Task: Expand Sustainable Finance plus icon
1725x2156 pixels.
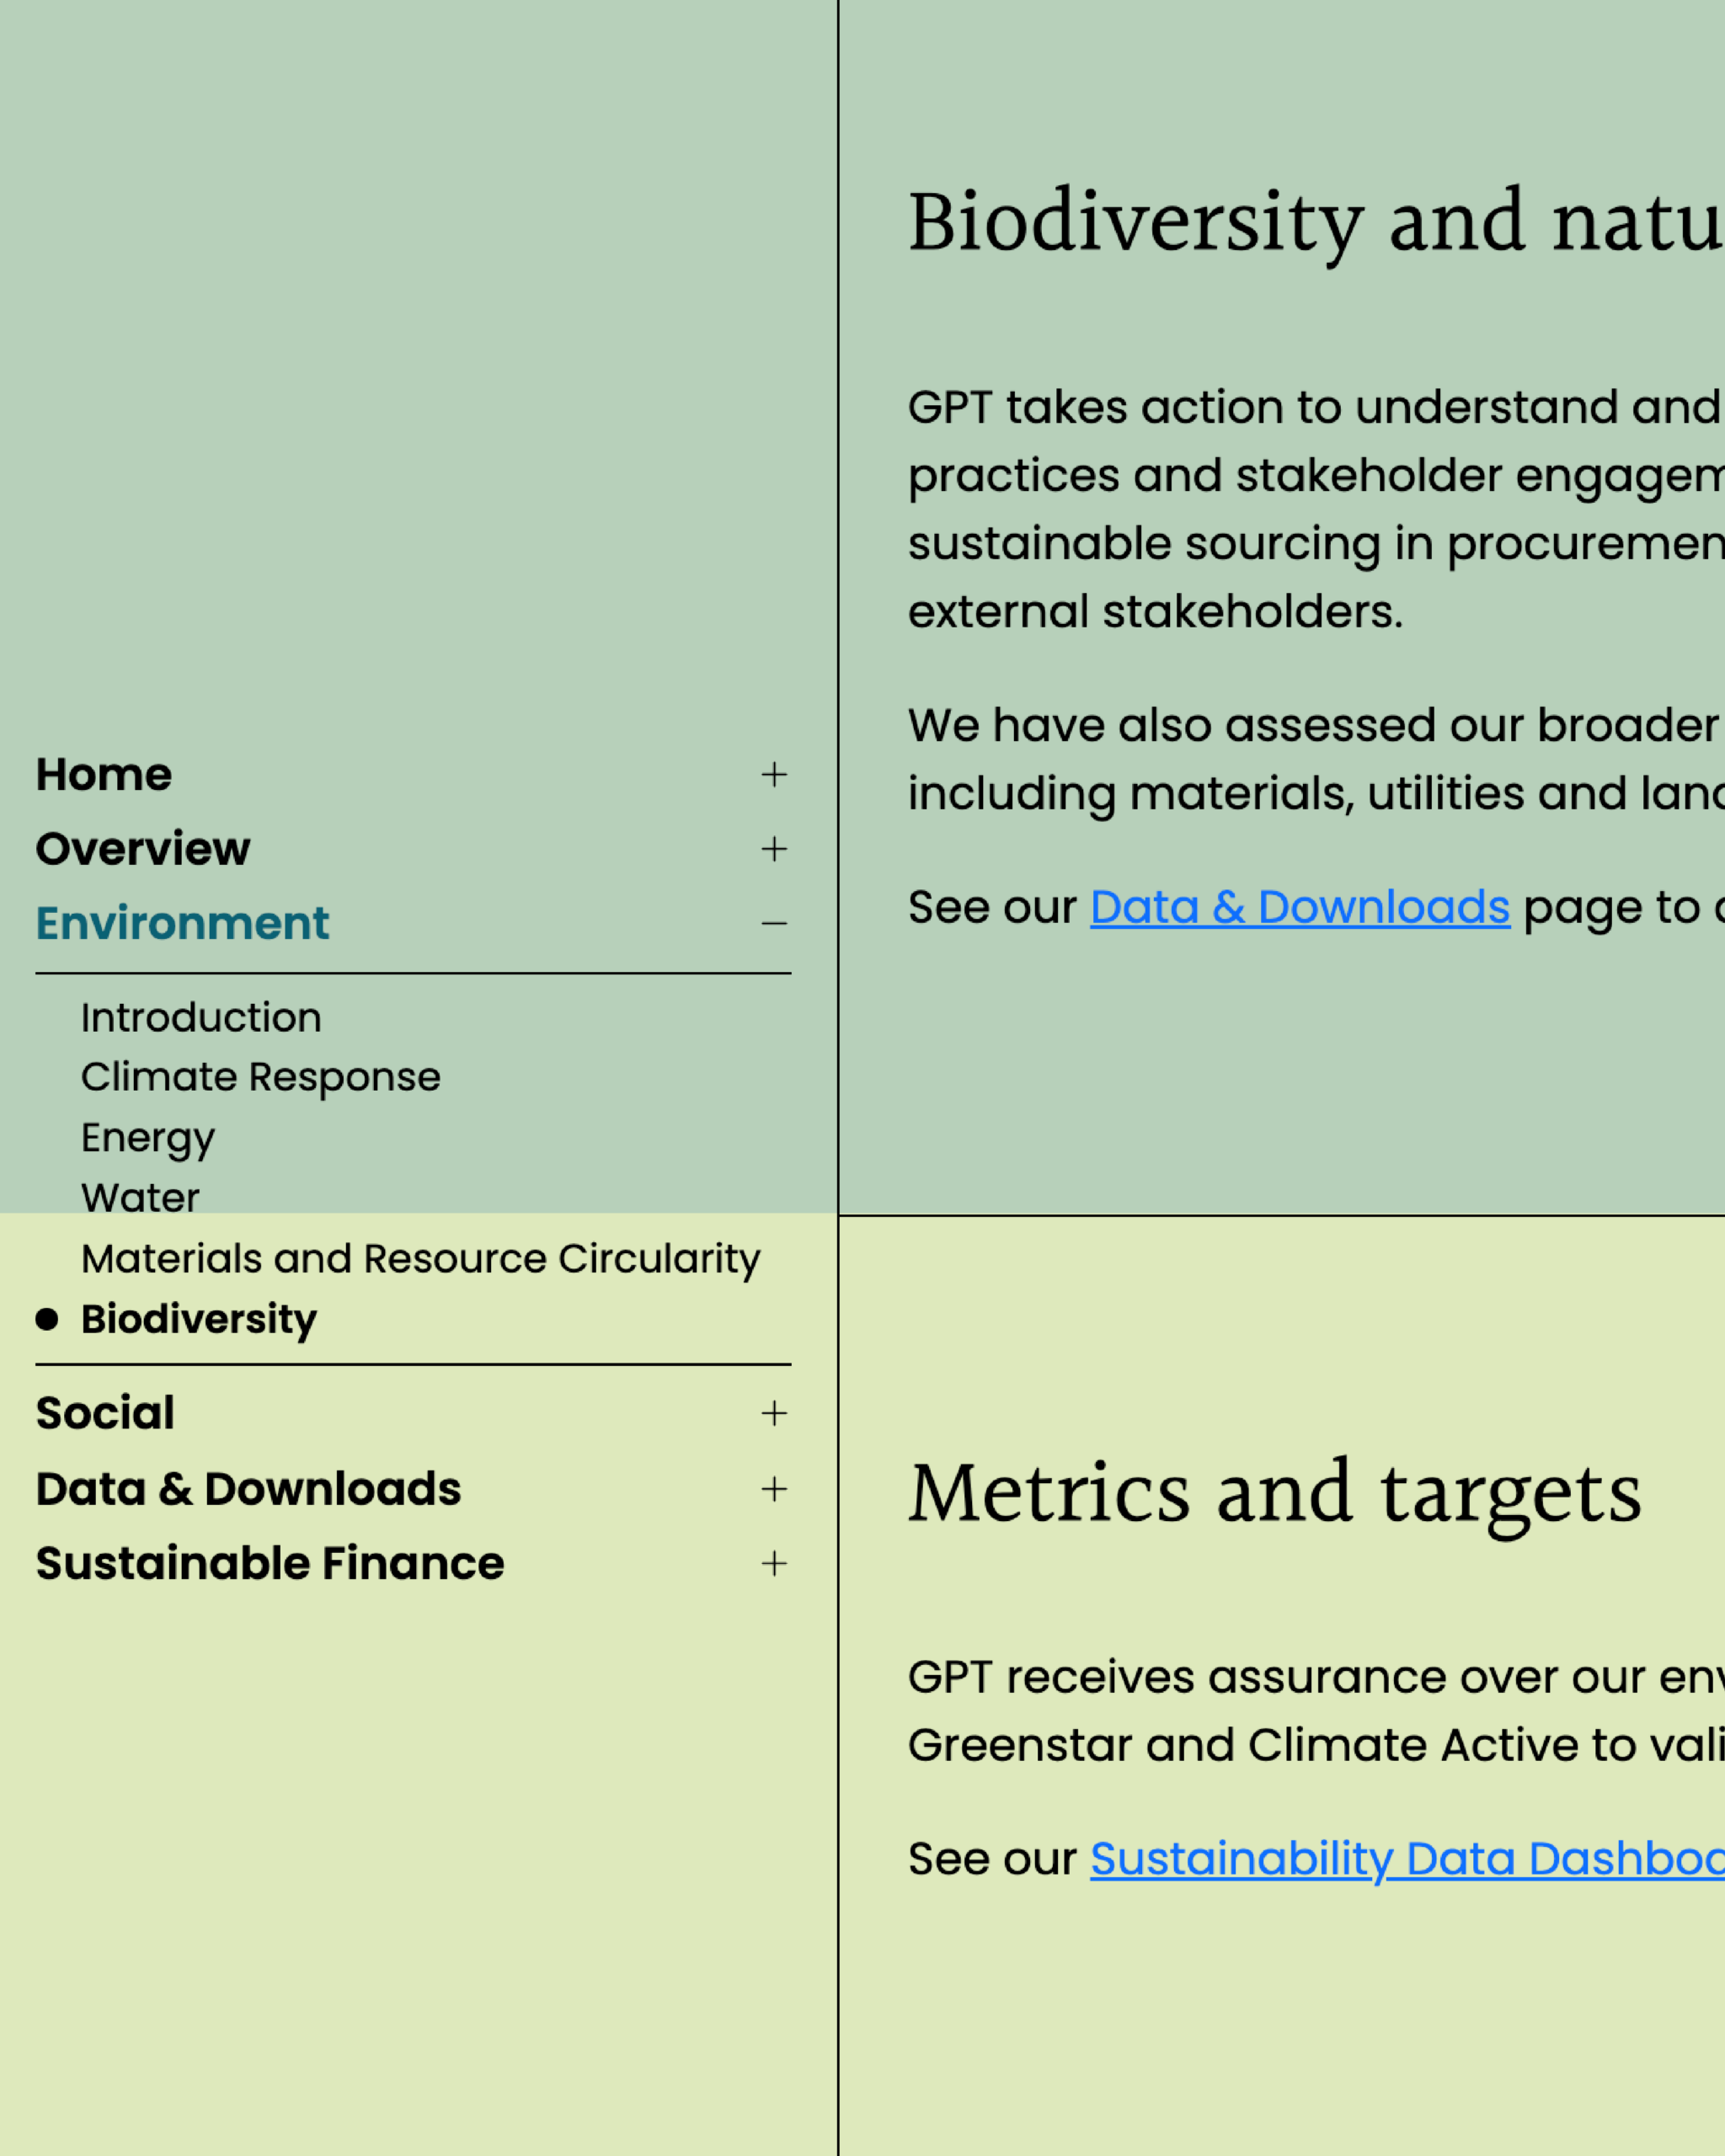Action: pyautogui.click(x=774, y=1564)
